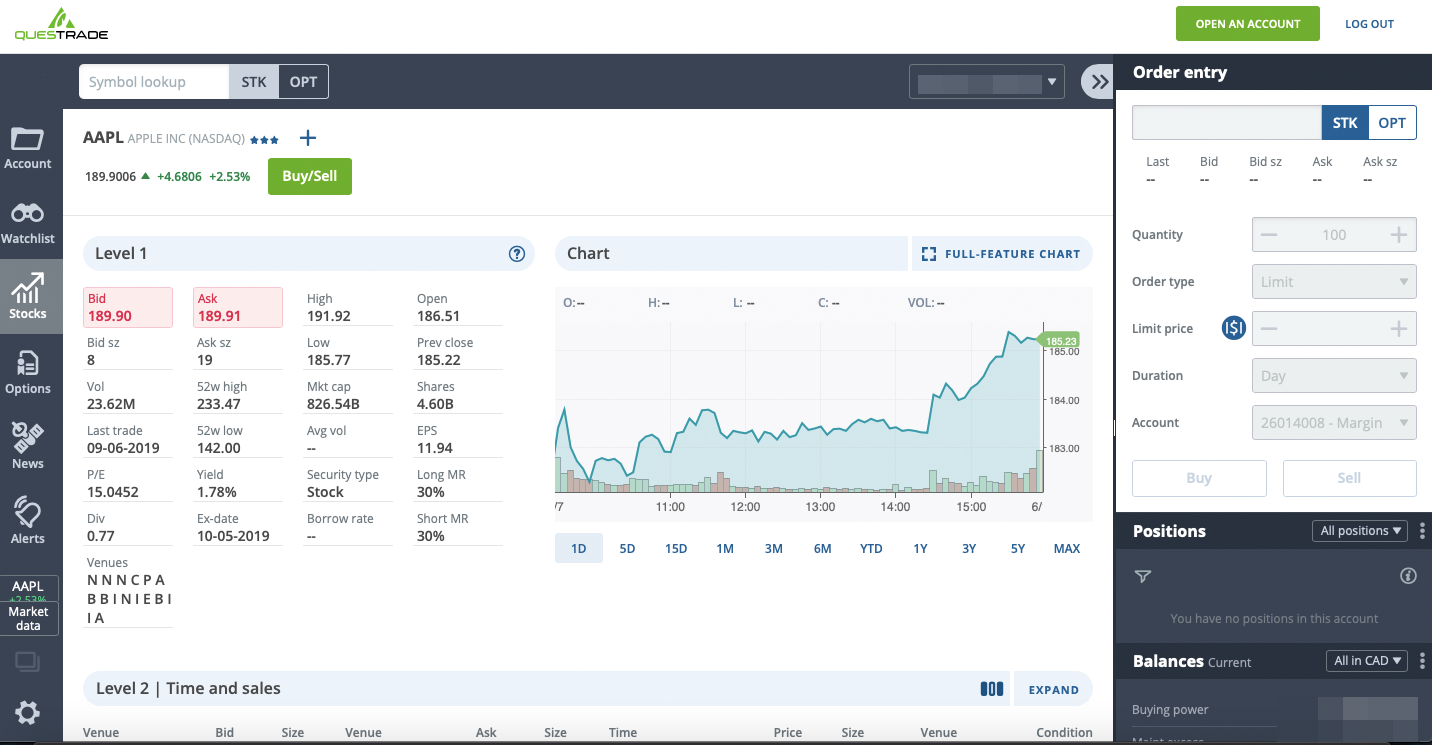Add AAPL to watchlist with plus icon
This screenshot has height=745, width=1432.
tap(308, 138)
